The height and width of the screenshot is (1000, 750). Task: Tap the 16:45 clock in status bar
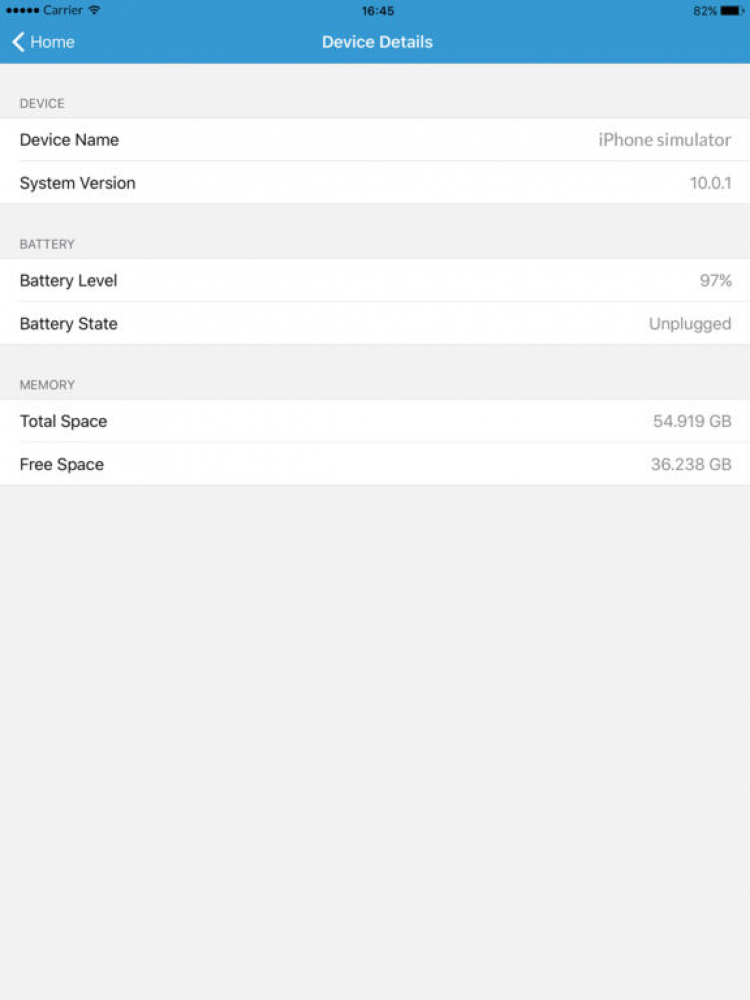click(x=377, y=10)
